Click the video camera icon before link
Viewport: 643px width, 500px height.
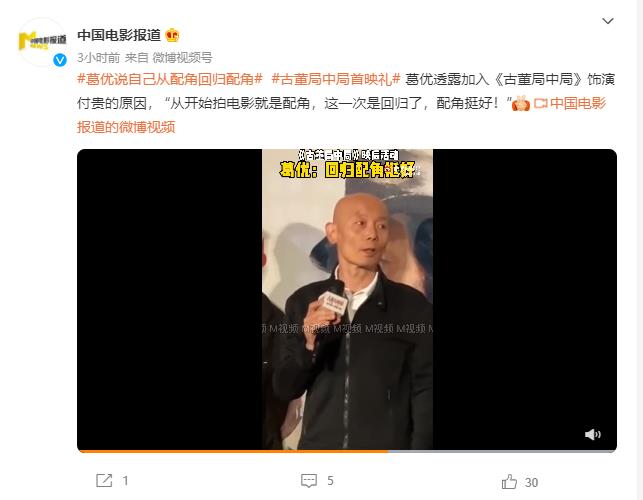pyautogui.click(x=540, y=103)
